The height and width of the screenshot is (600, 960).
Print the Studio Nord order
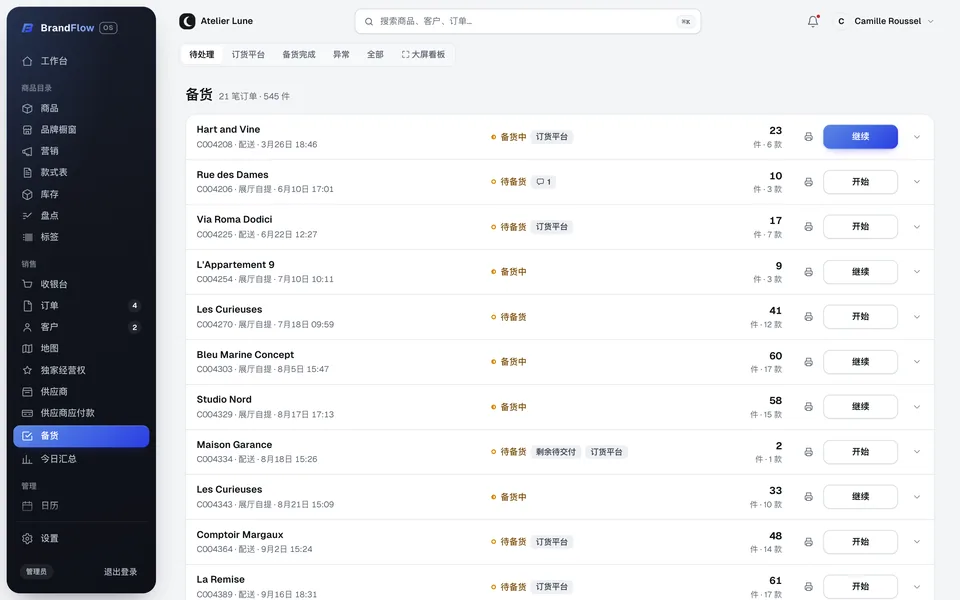point(808,407)
